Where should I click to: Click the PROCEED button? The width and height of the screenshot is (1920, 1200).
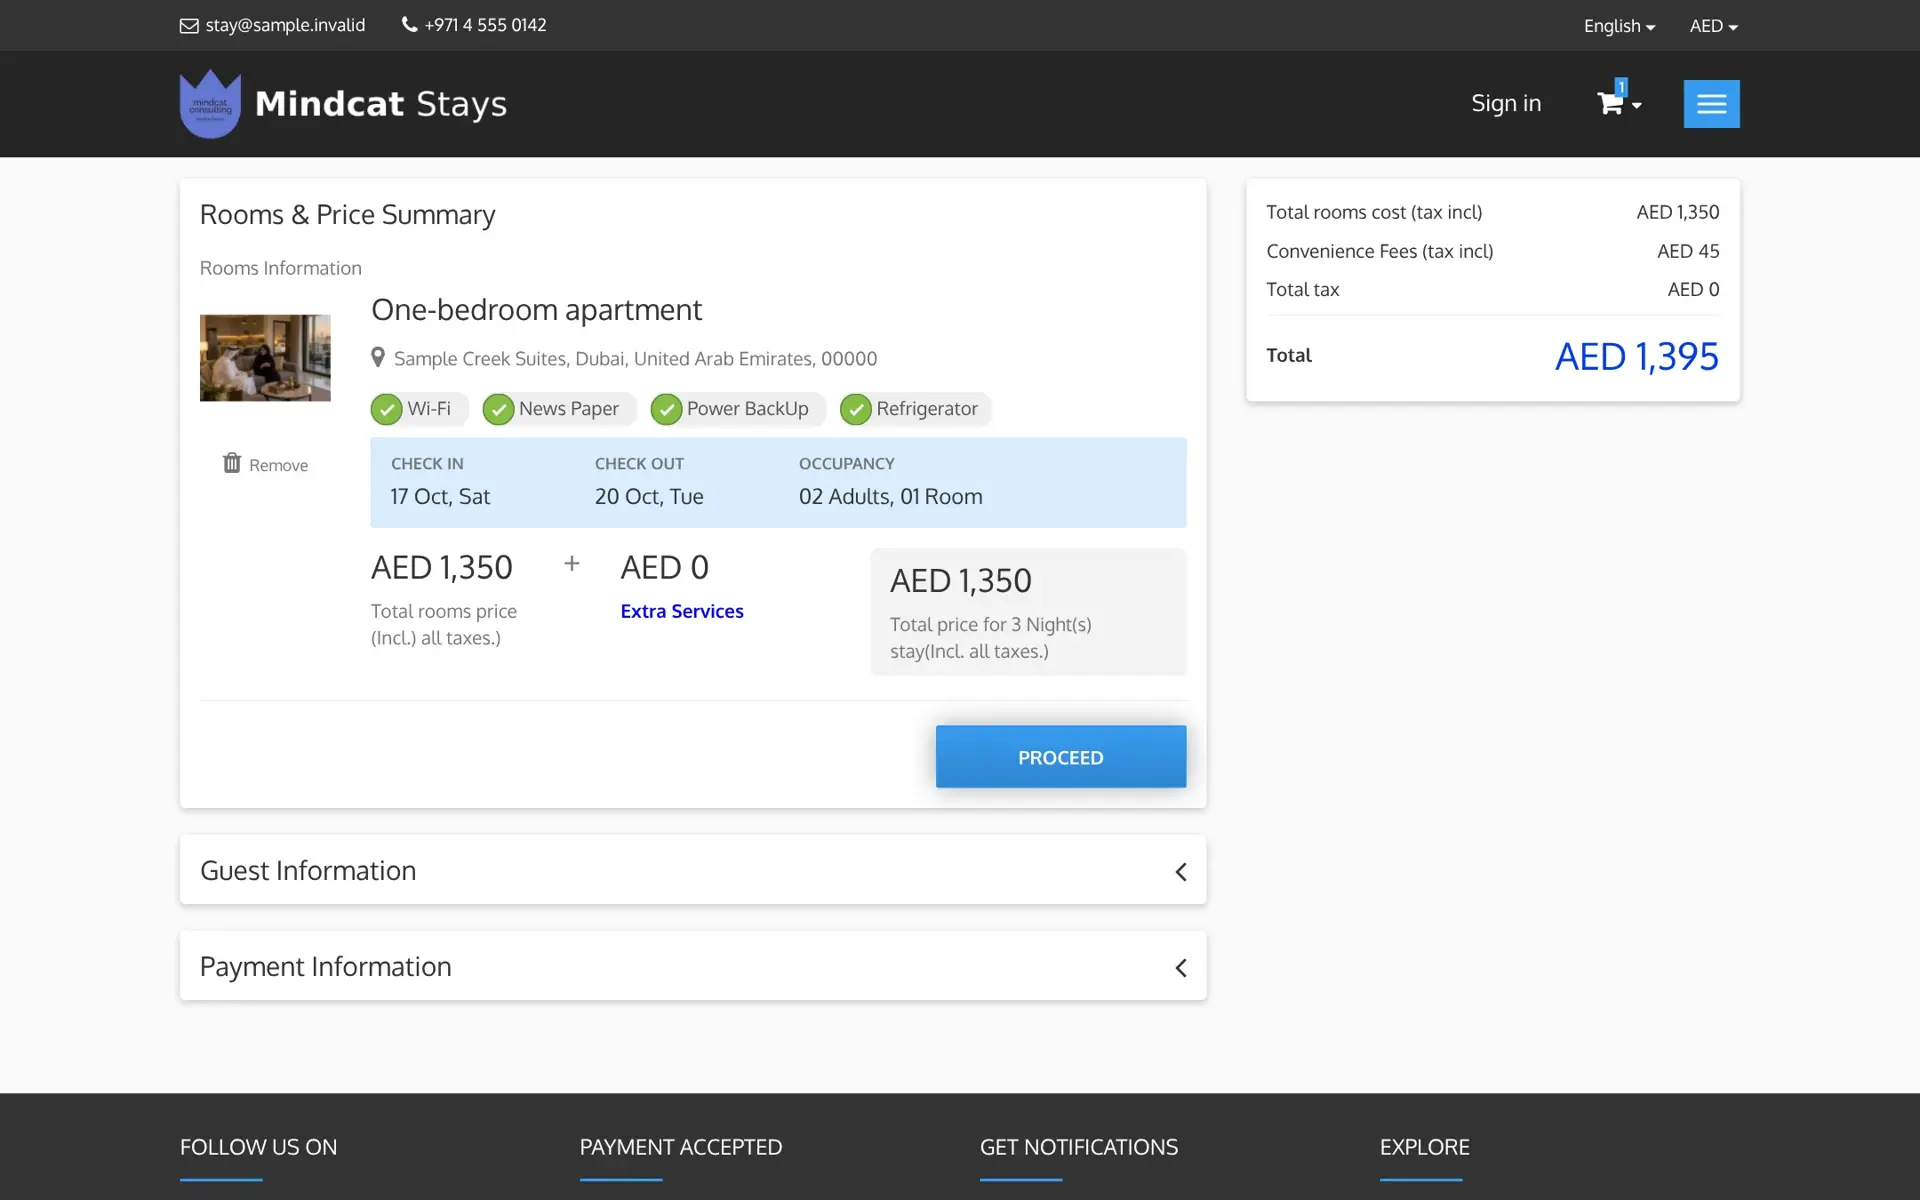click(x=1061, y=757)
